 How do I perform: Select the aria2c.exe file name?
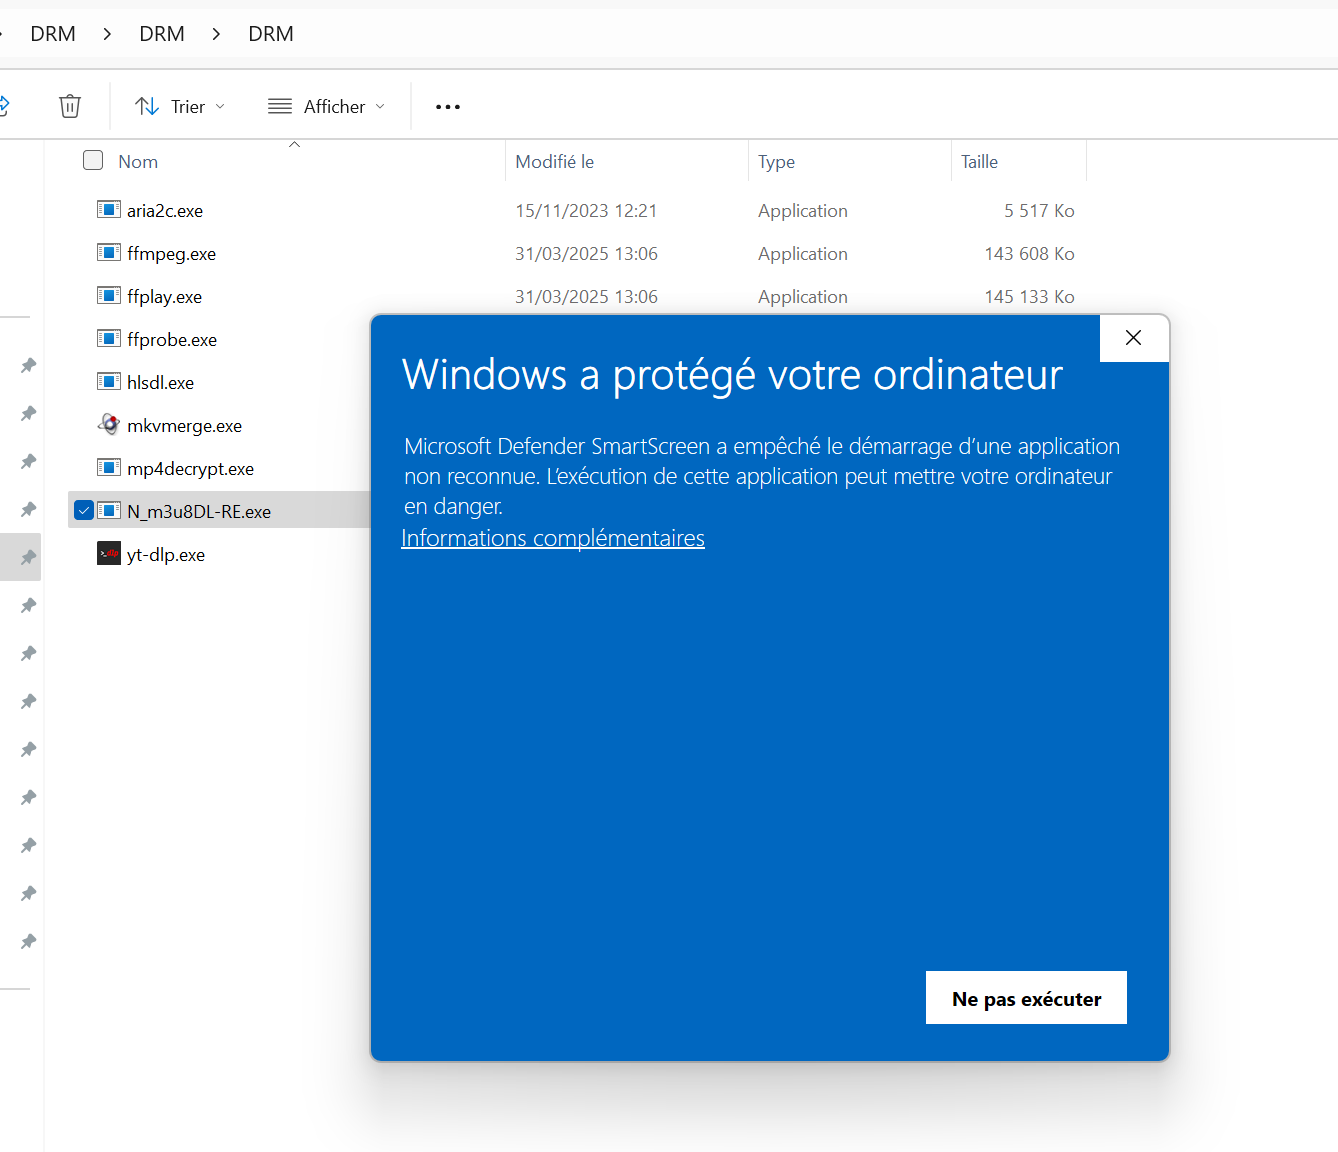coord(165,211)
